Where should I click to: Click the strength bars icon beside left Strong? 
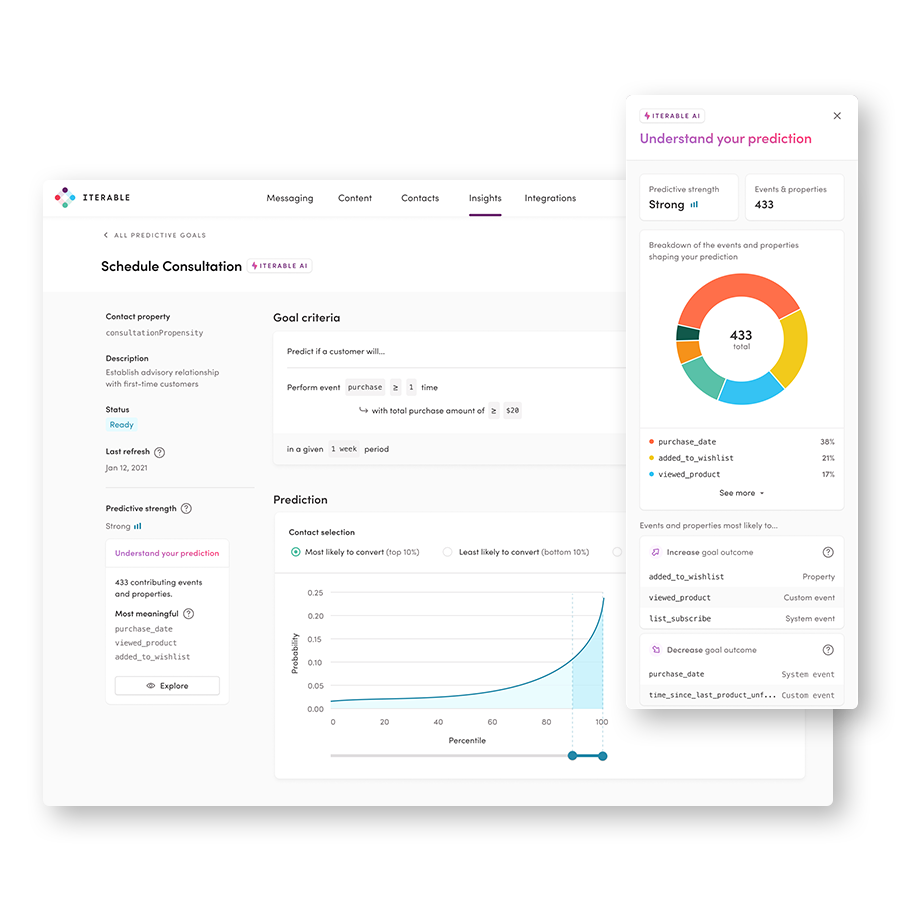[x=137, y=526]
